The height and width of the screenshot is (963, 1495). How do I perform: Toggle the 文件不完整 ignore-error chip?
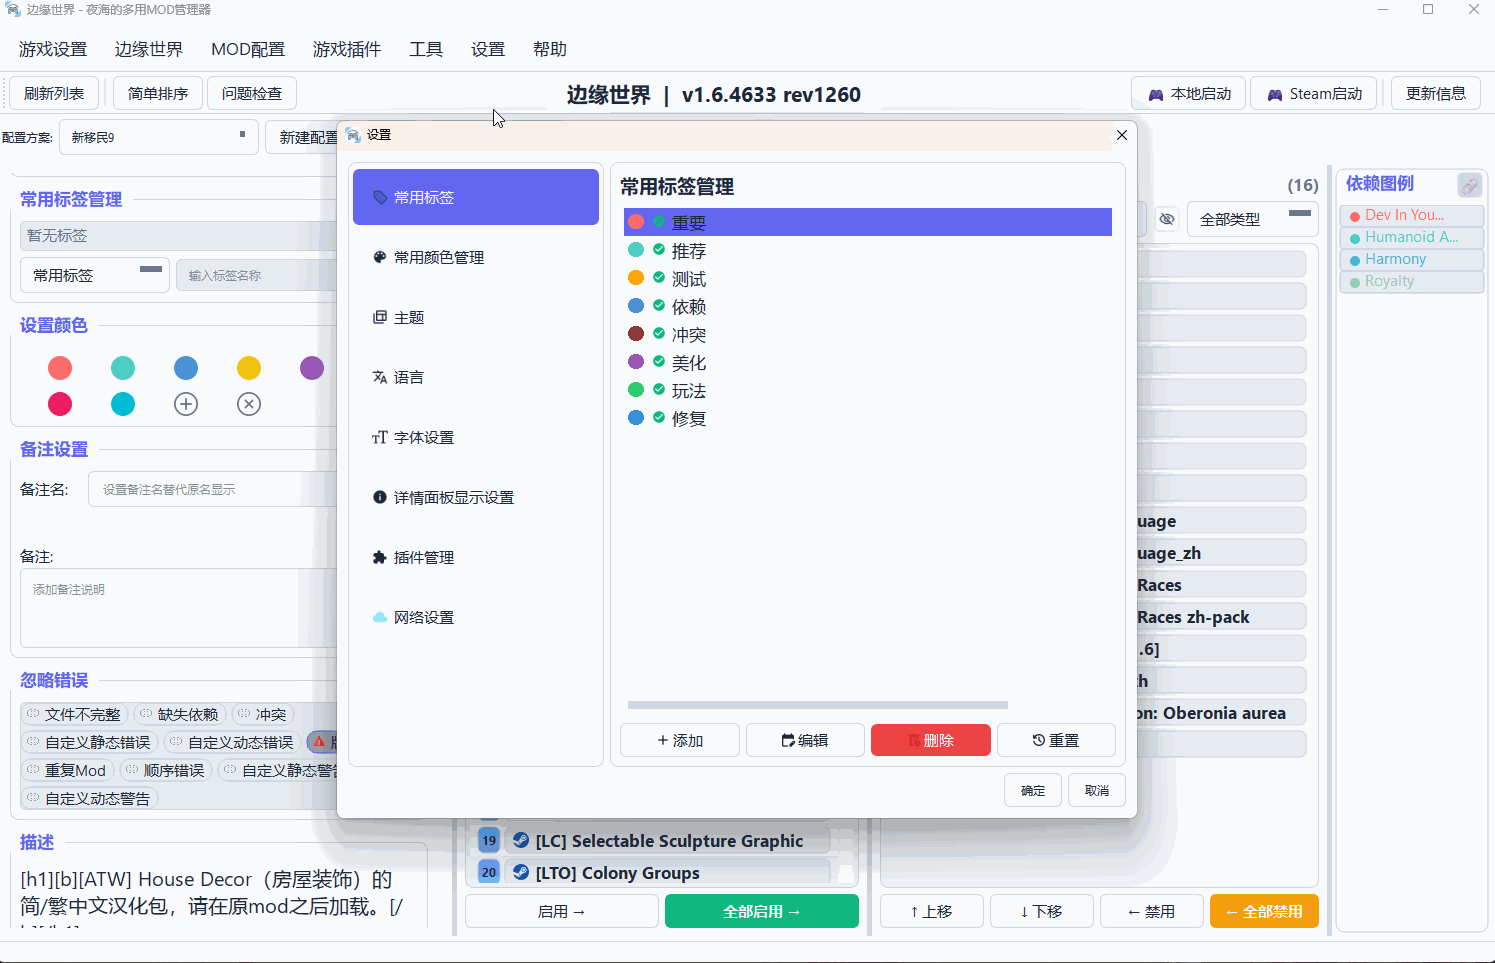click(74, 714)
